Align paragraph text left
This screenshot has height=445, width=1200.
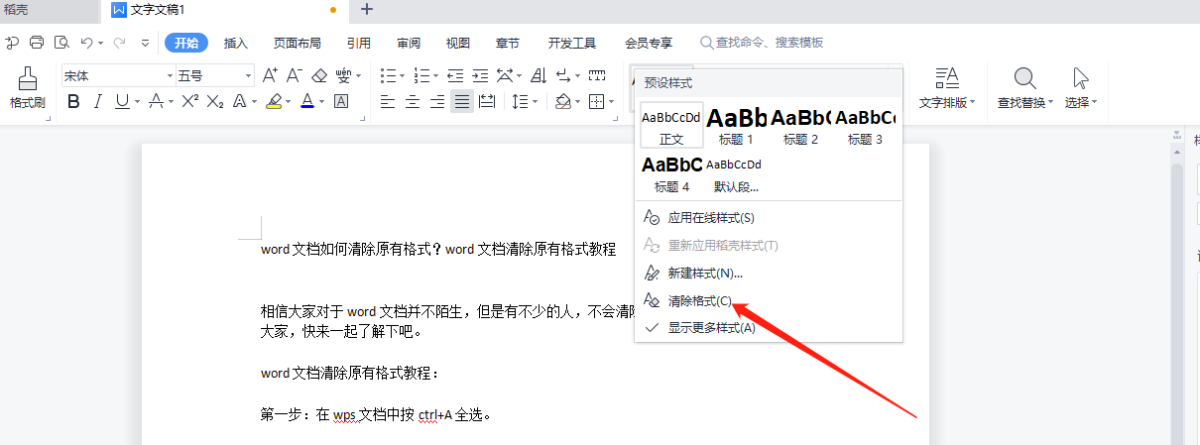point(388,101)
